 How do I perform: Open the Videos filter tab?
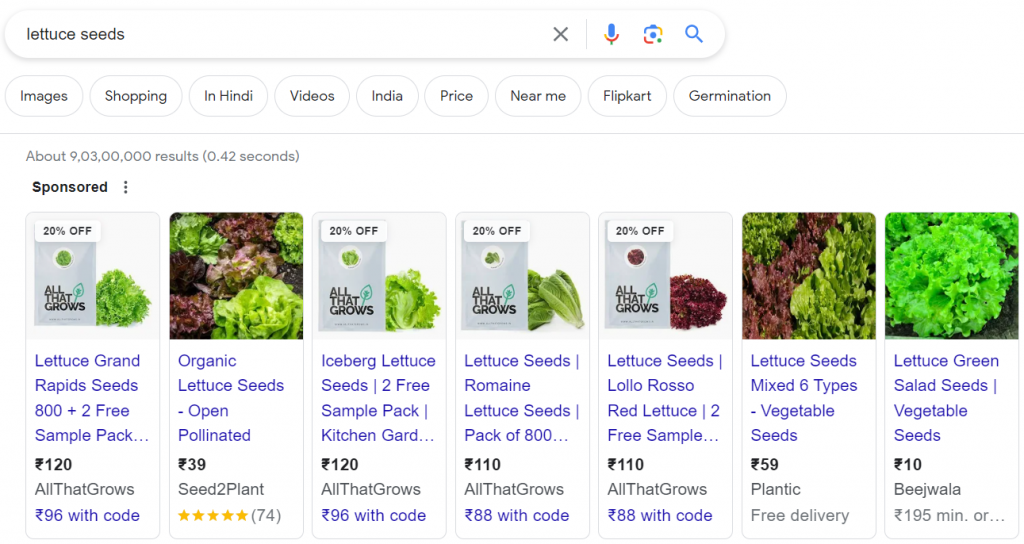point(312,96)
